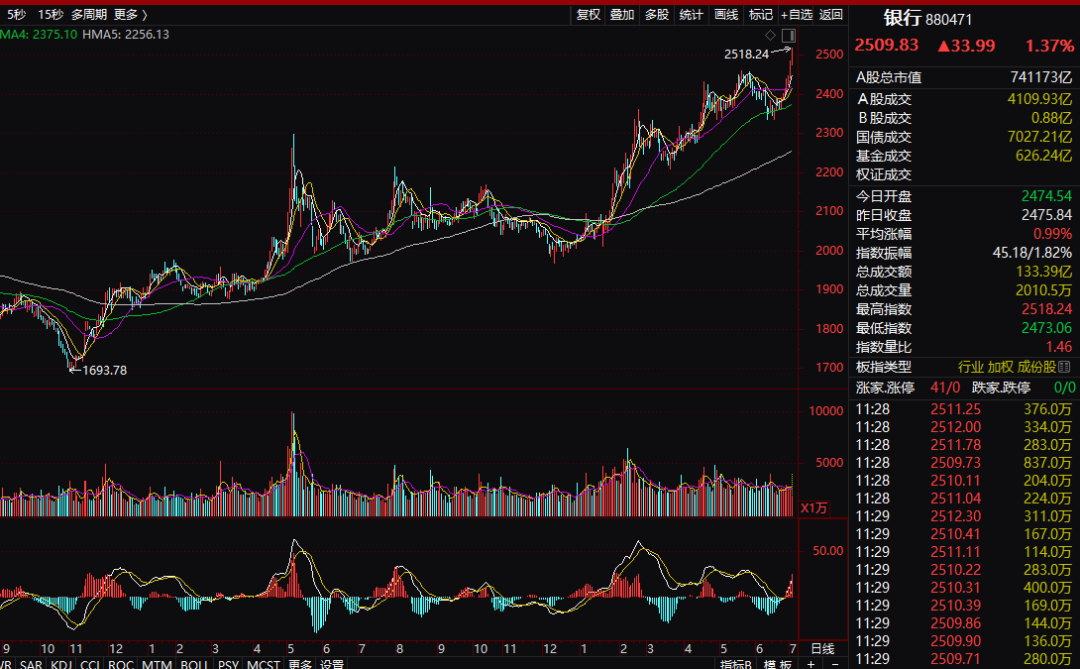Click the diamond marker icon above the chart

(x=770, y=34)
